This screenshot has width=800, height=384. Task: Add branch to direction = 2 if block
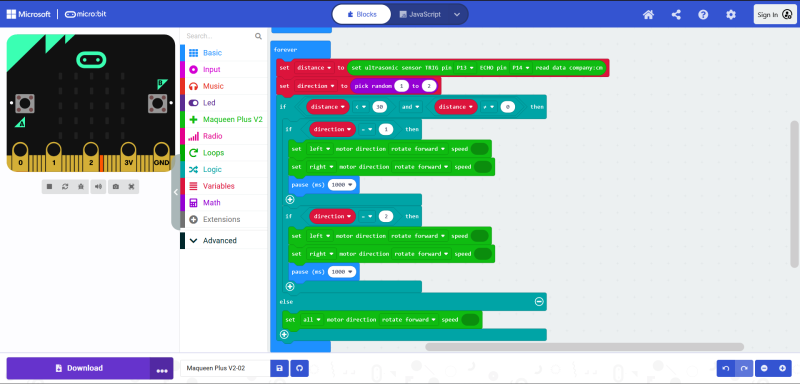[x=290, y=287]
